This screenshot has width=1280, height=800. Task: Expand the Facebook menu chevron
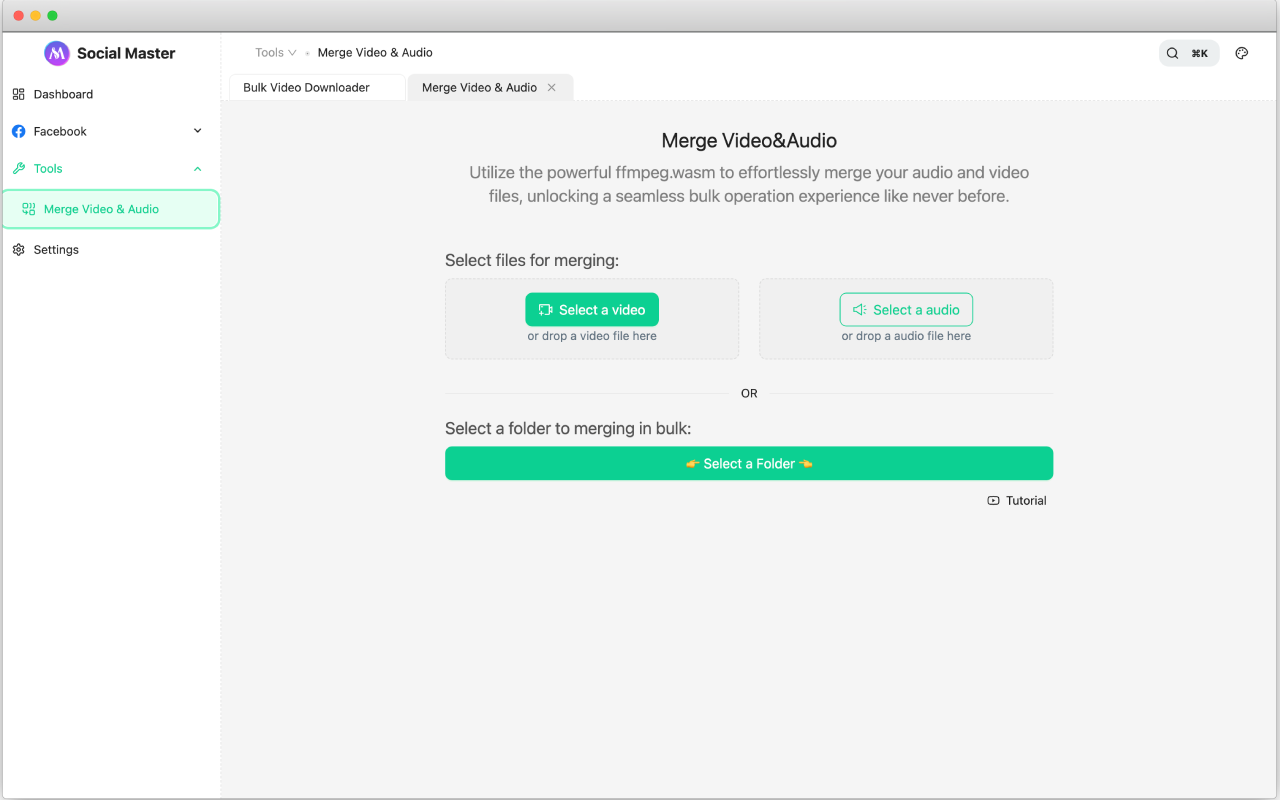tap(197, 131)
